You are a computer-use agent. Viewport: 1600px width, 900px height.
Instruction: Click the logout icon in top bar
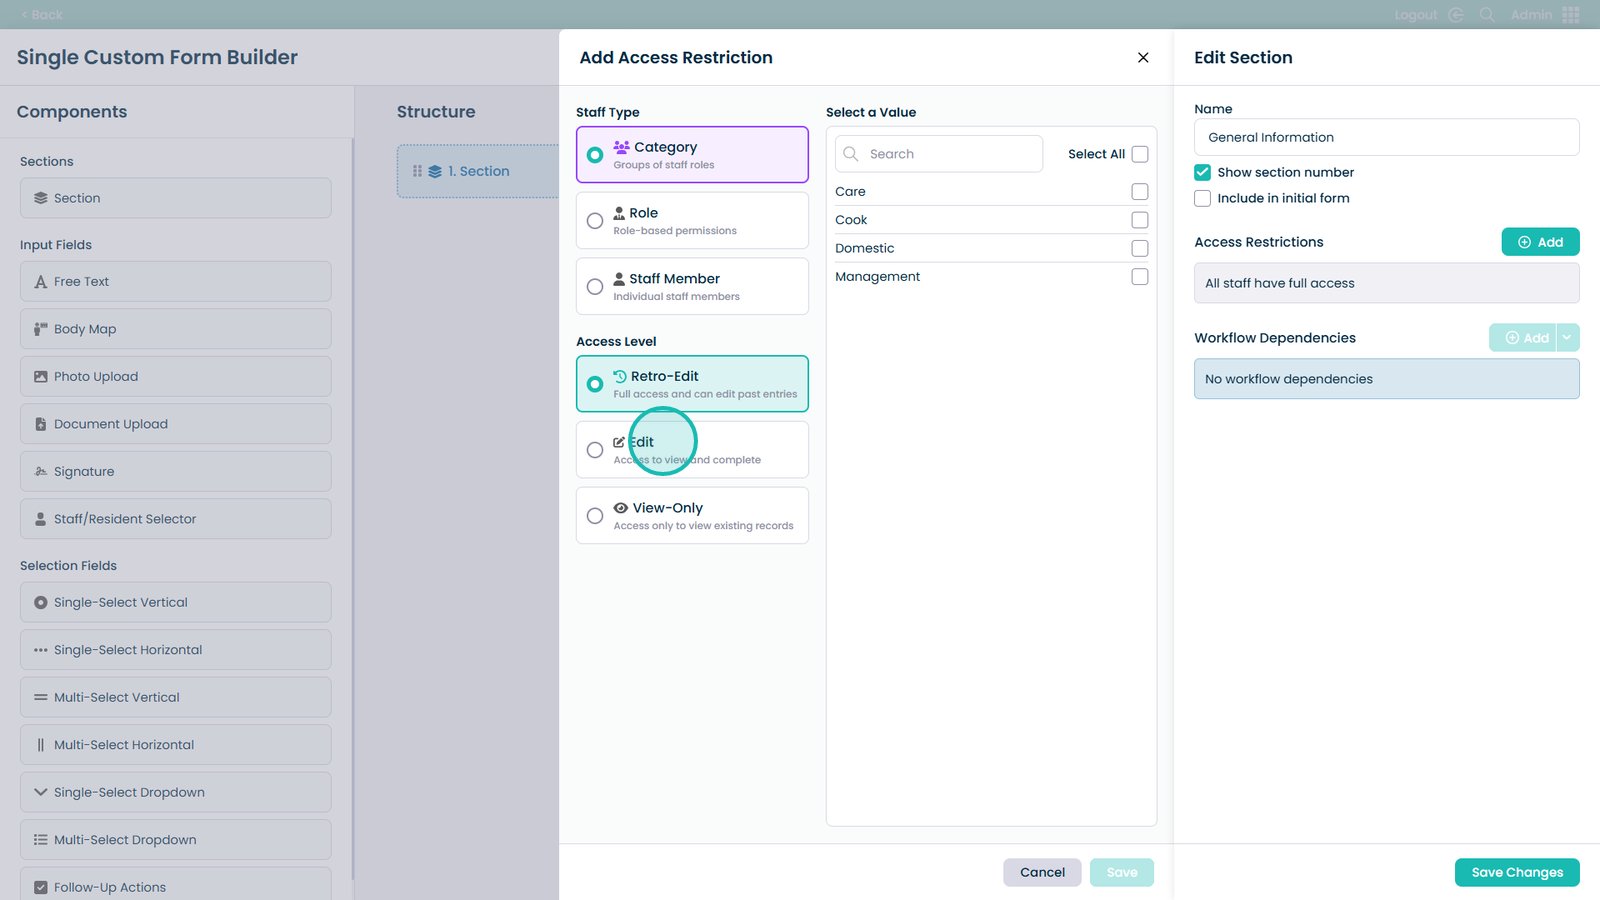click(1456, 15)
